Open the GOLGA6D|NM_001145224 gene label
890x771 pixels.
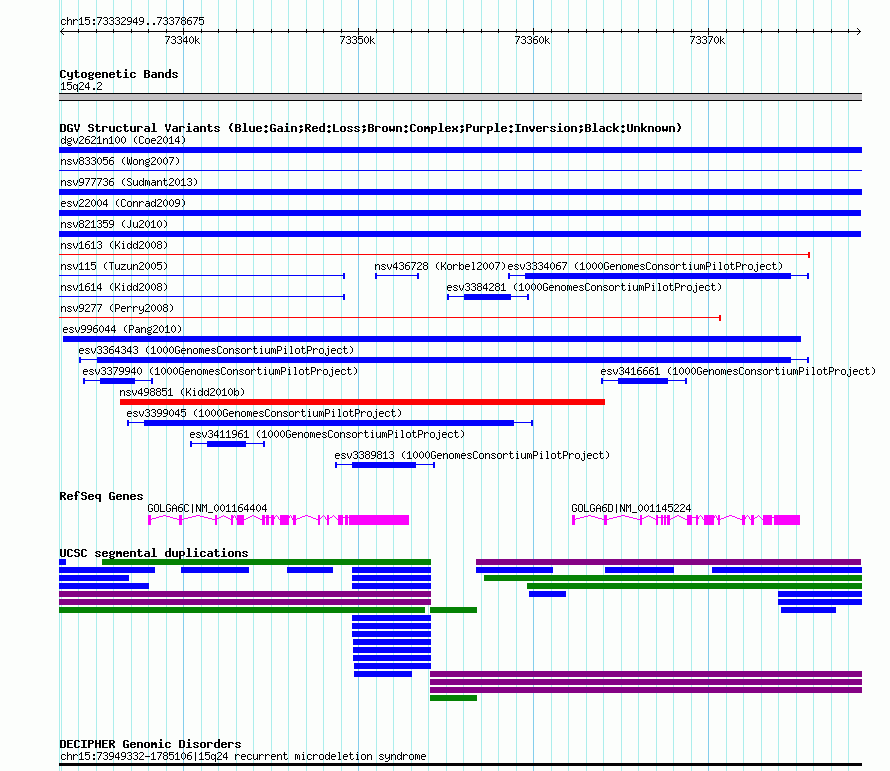tap(631, 508)
